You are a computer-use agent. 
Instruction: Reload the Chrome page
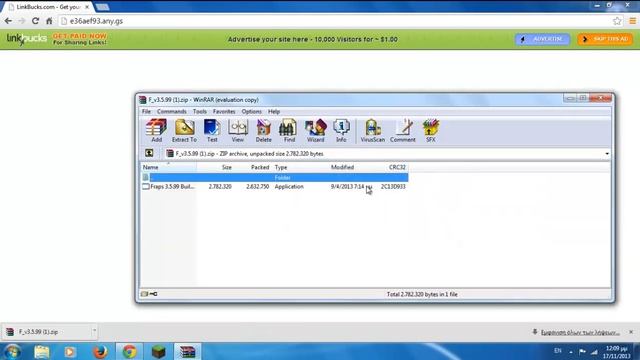click(x=36, y=21)
